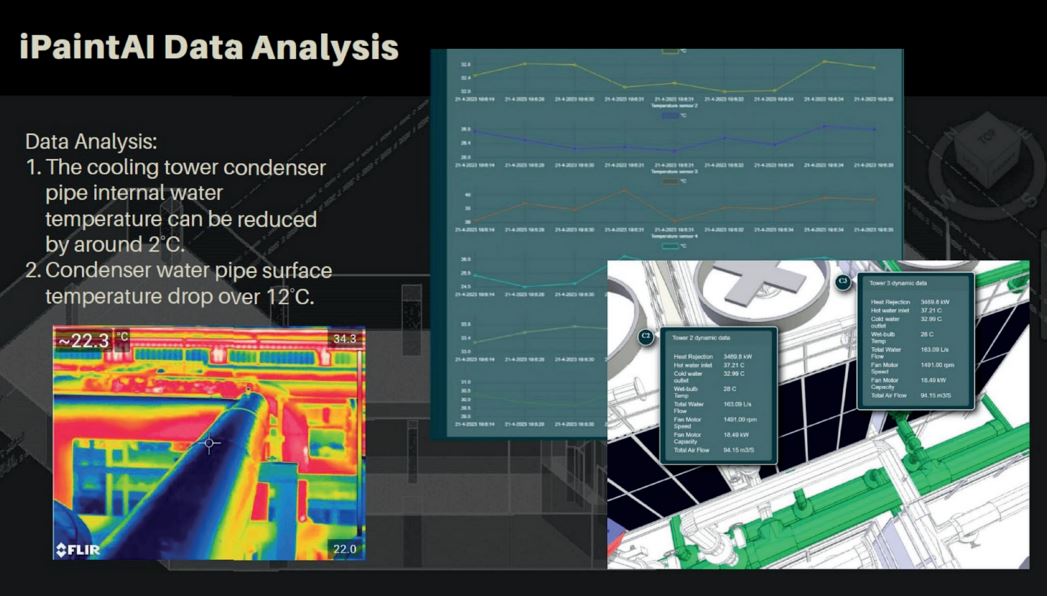Toggle the brown °C legend swatch under Temperature sensor 3
This screenshot has height=596, width=1048.
tap(670, 181)
